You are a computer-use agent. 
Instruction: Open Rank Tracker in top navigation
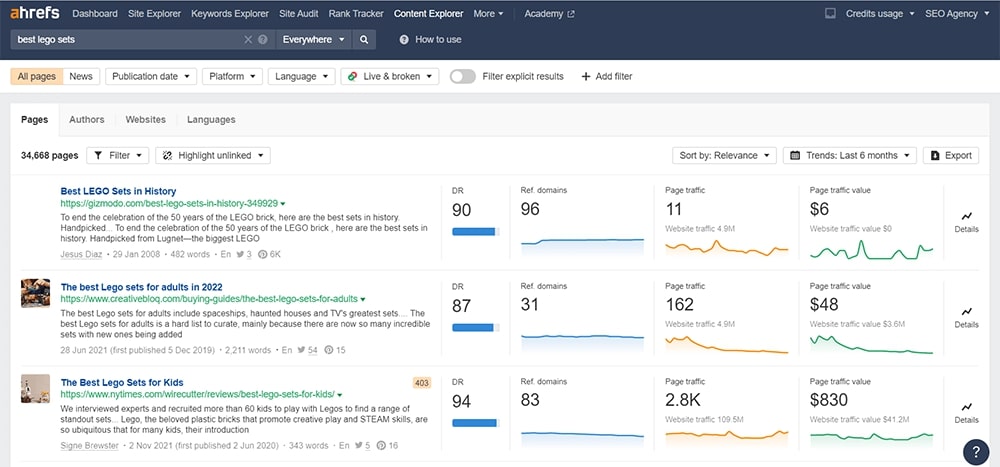[x=356, y=13]
